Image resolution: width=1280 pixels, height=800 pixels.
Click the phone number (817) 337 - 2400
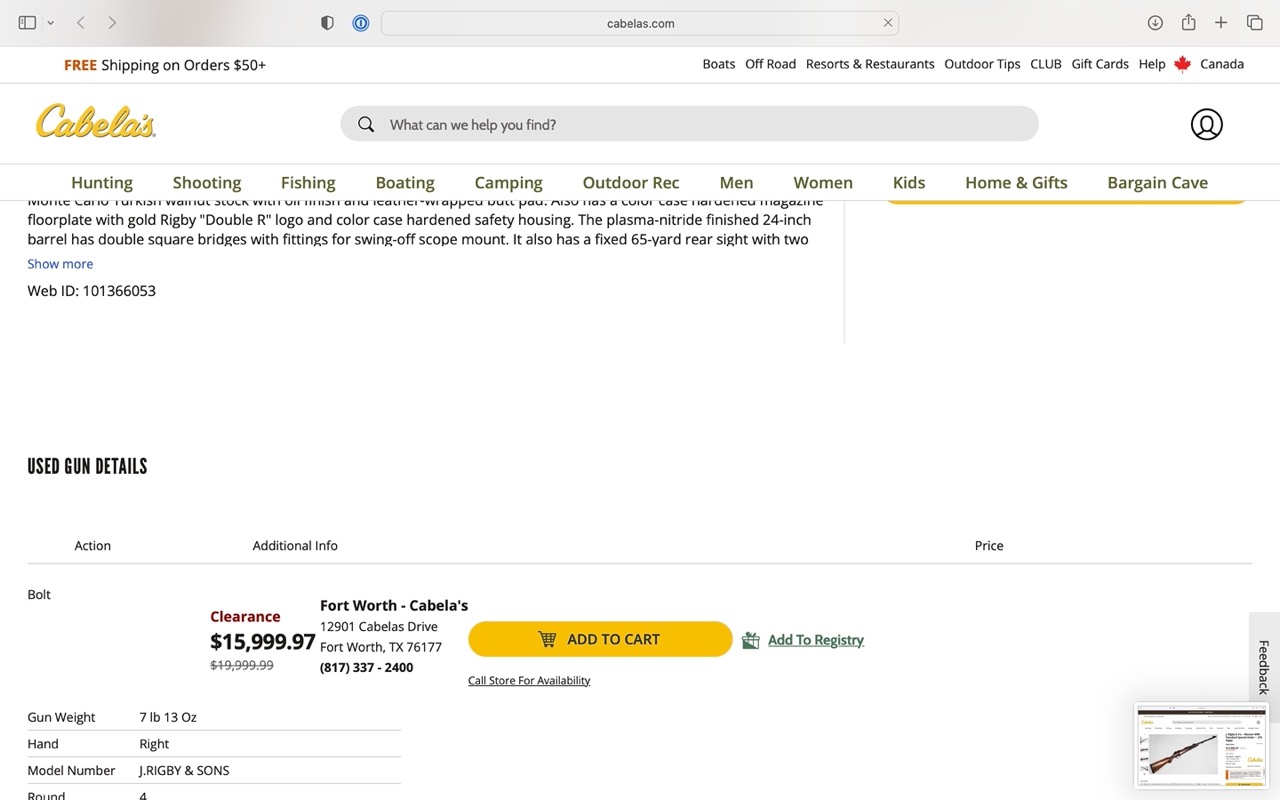click(x=366, y=667)
